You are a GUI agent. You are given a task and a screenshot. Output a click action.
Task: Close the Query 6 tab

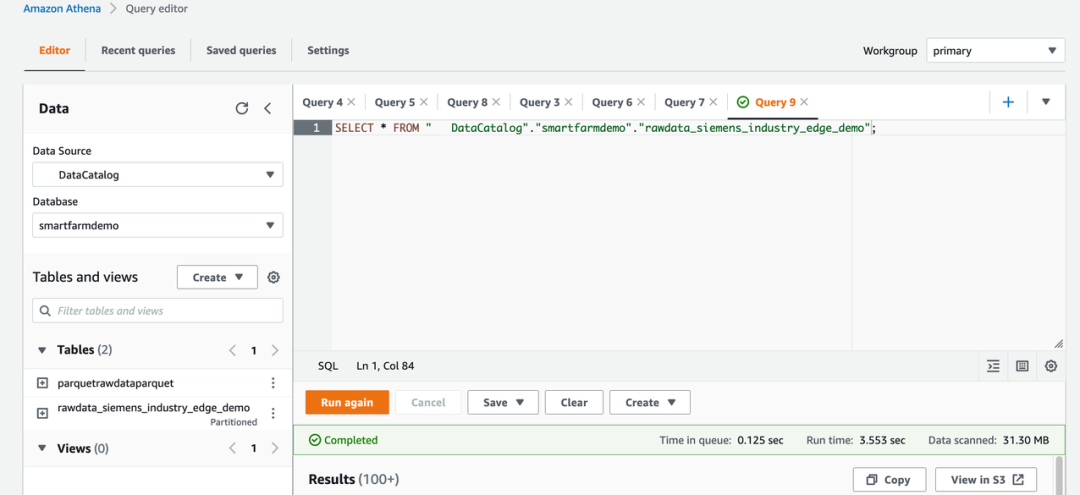tap(641, 102)
